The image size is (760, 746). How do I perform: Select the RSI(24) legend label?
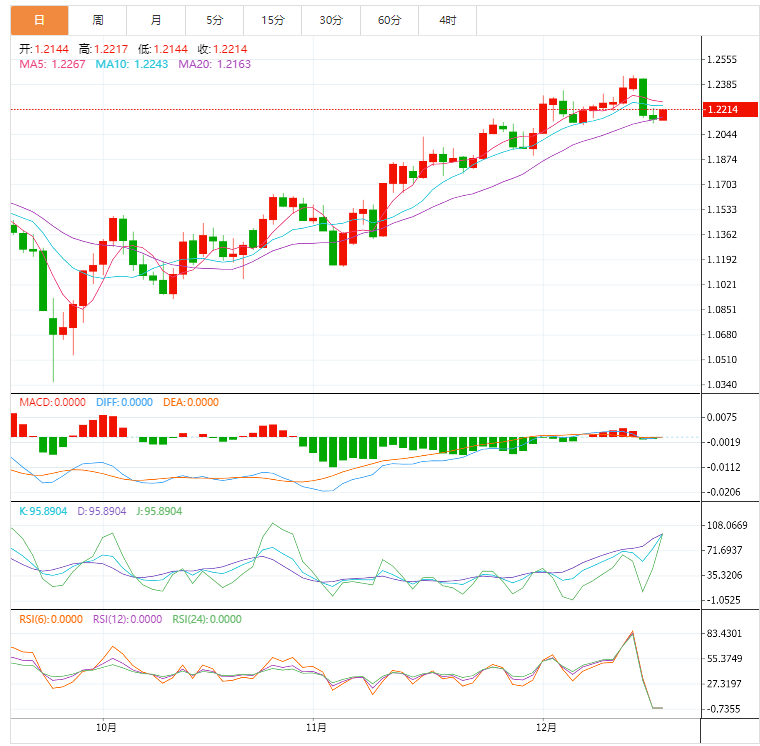[x=207, y=619]
